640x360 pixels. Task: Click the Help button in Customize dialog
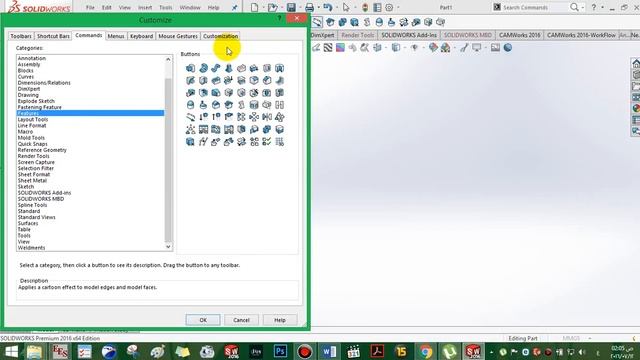(x=280, y=320)
